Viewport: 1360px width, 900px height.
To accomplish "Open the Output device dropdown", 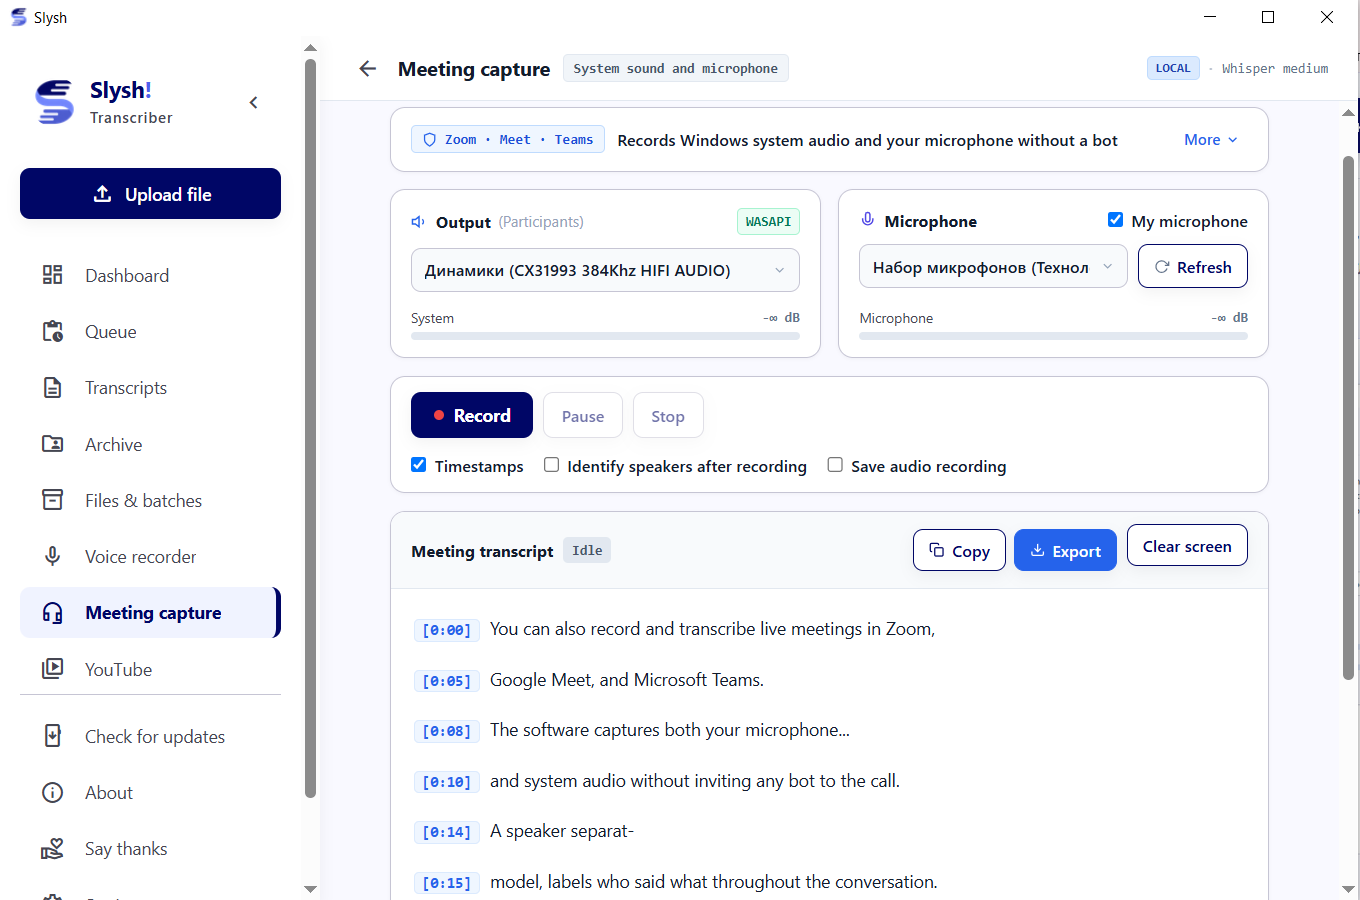I will point(605,270).
